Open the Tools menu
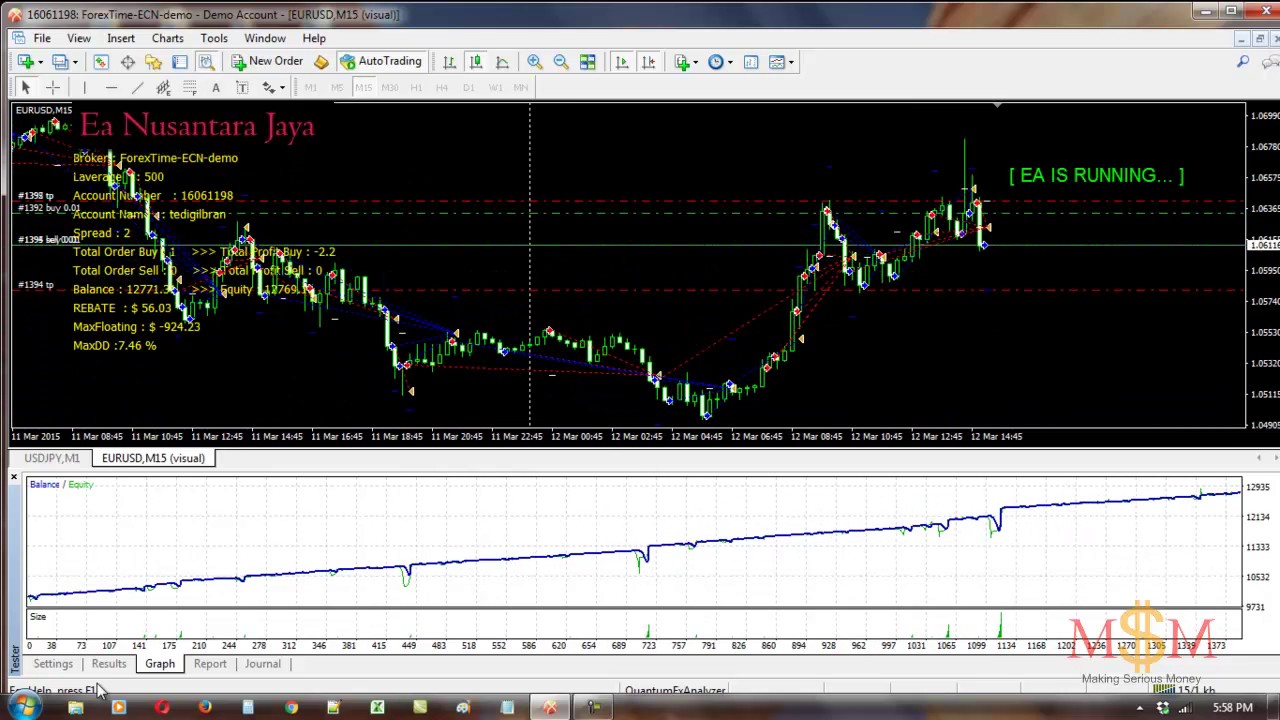Viewport: 1280px width, 720px height. (214, 38)
